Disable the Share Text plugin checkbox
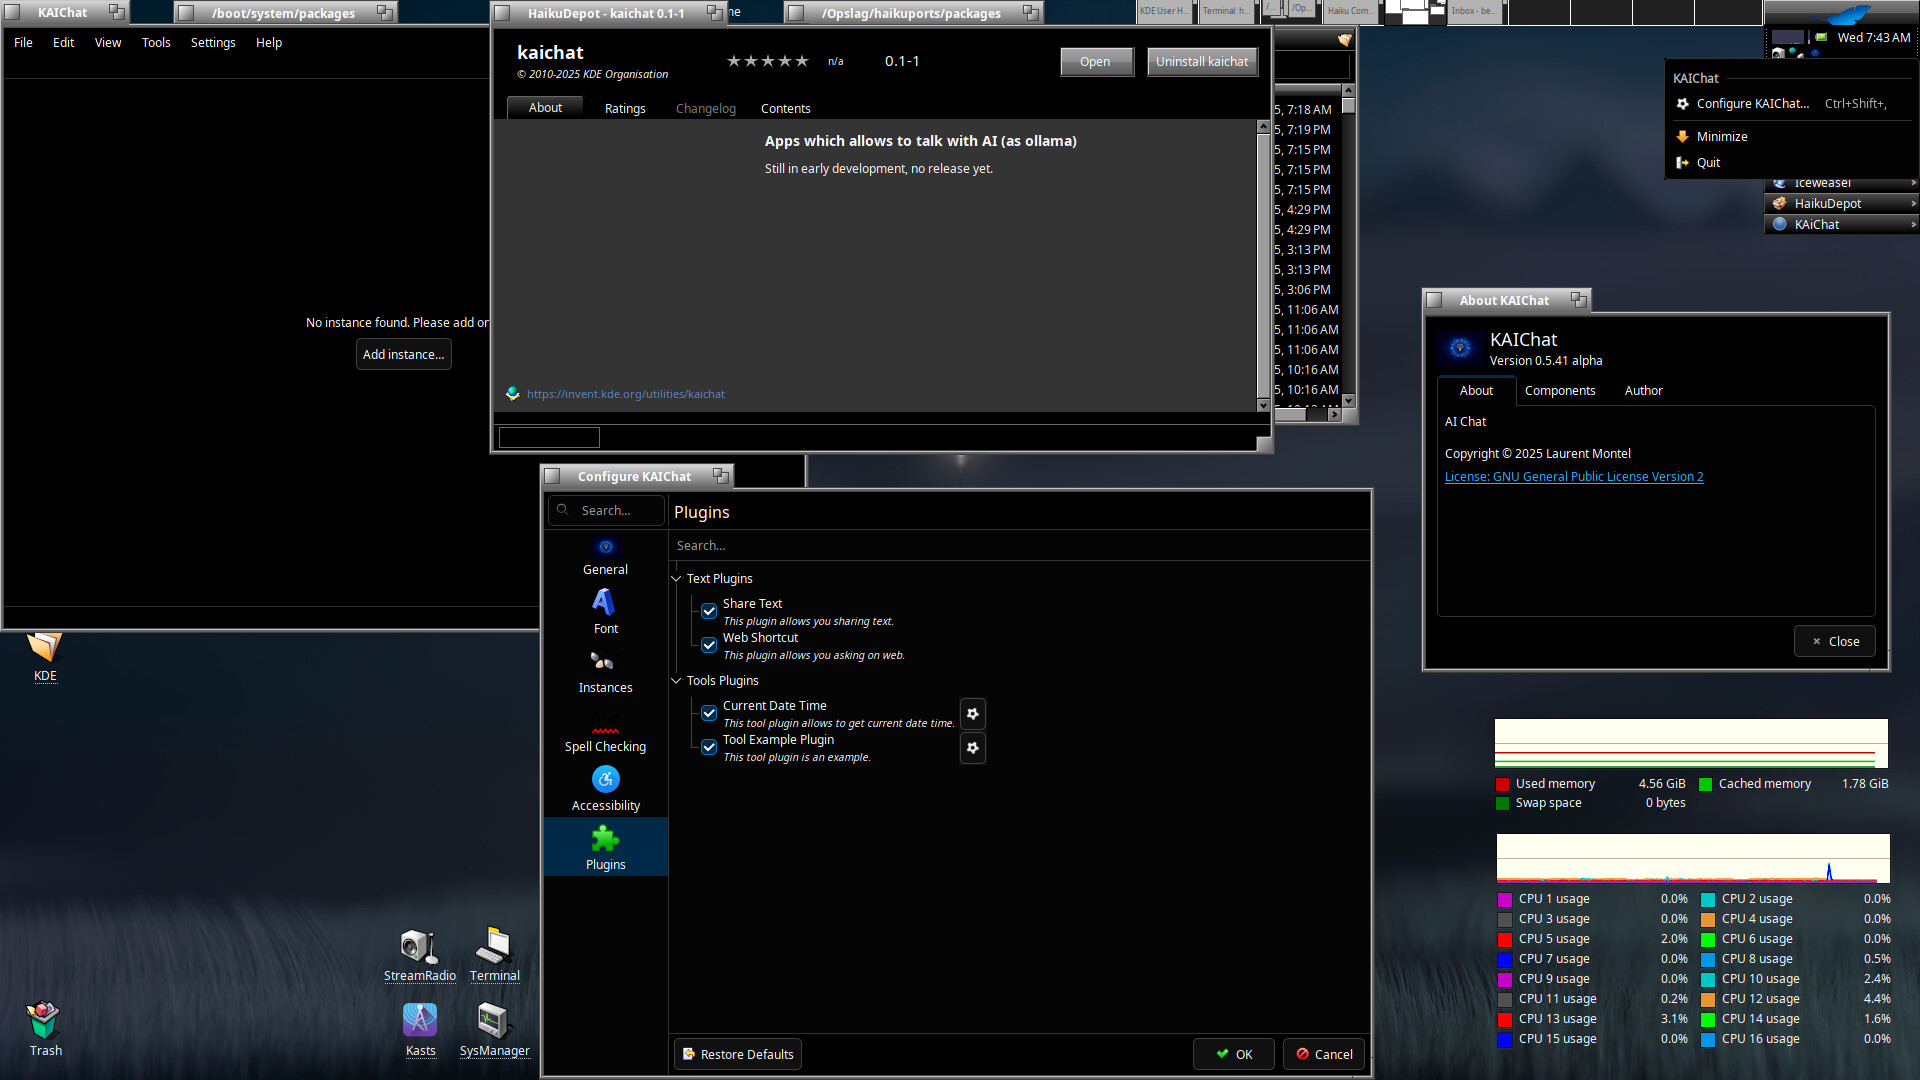Viewport: 1920px width, 1080px height. 709,611
